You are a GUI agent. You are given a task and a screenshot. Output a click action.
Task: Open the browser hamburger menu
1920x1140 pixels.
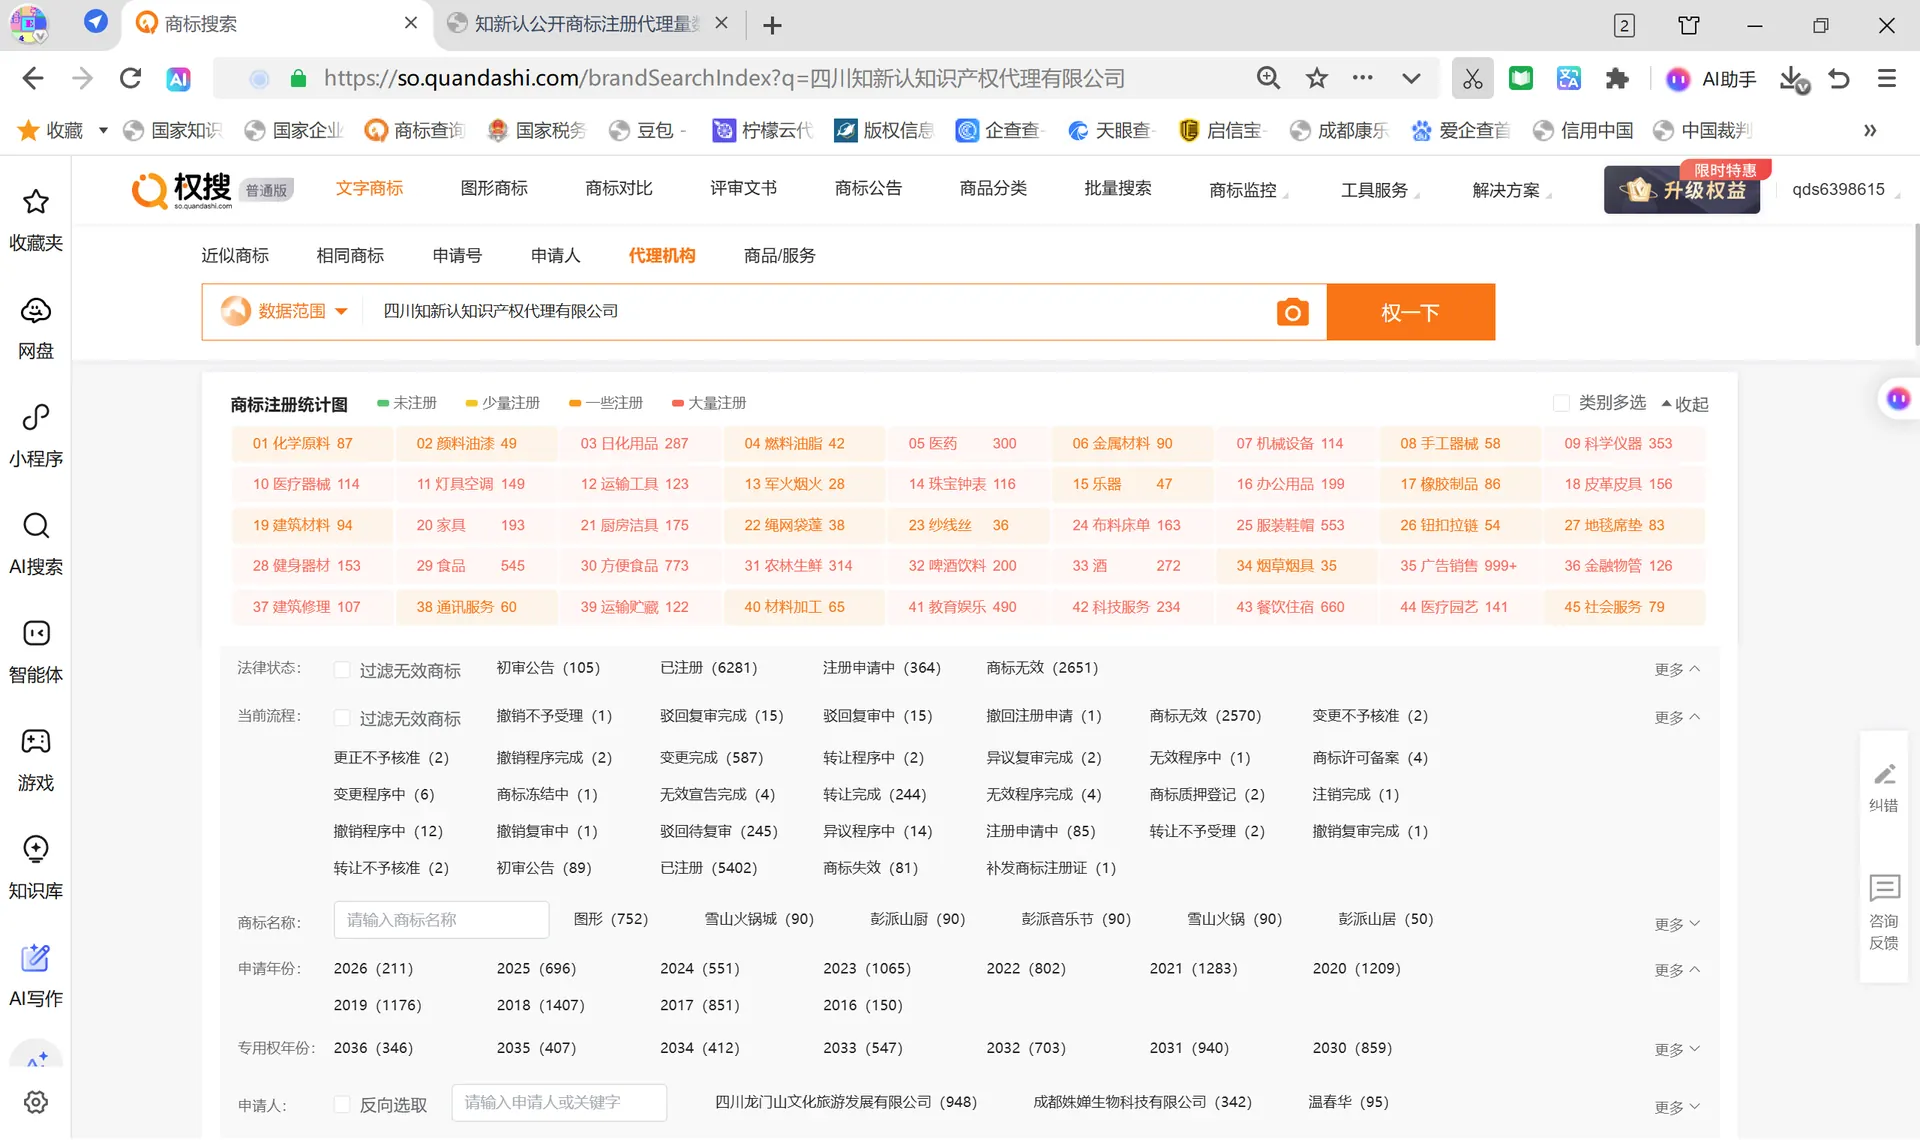click(x=1887, y=78)
